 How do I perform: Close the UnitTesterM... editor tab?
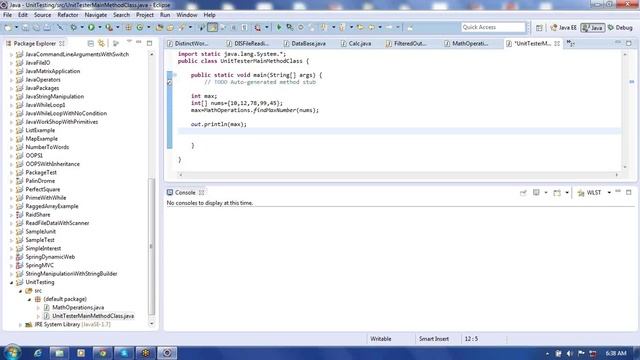click(x=557, y=43)
